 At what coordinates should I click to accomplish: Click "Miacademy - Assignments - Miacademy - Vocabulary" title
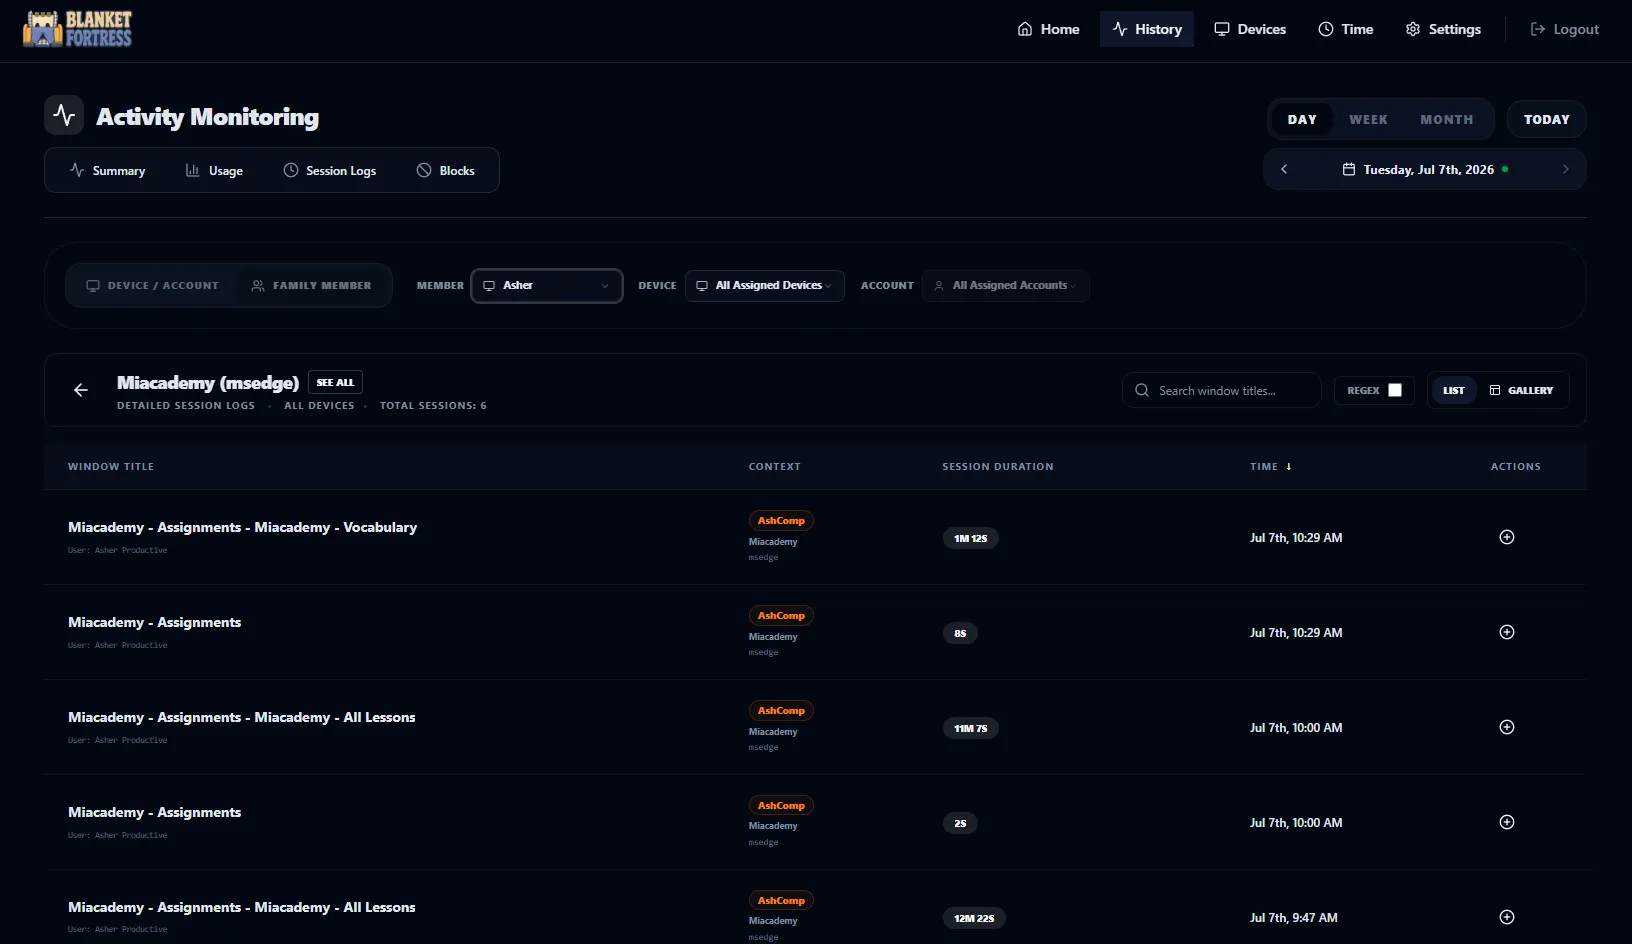(x=243, y=527)
